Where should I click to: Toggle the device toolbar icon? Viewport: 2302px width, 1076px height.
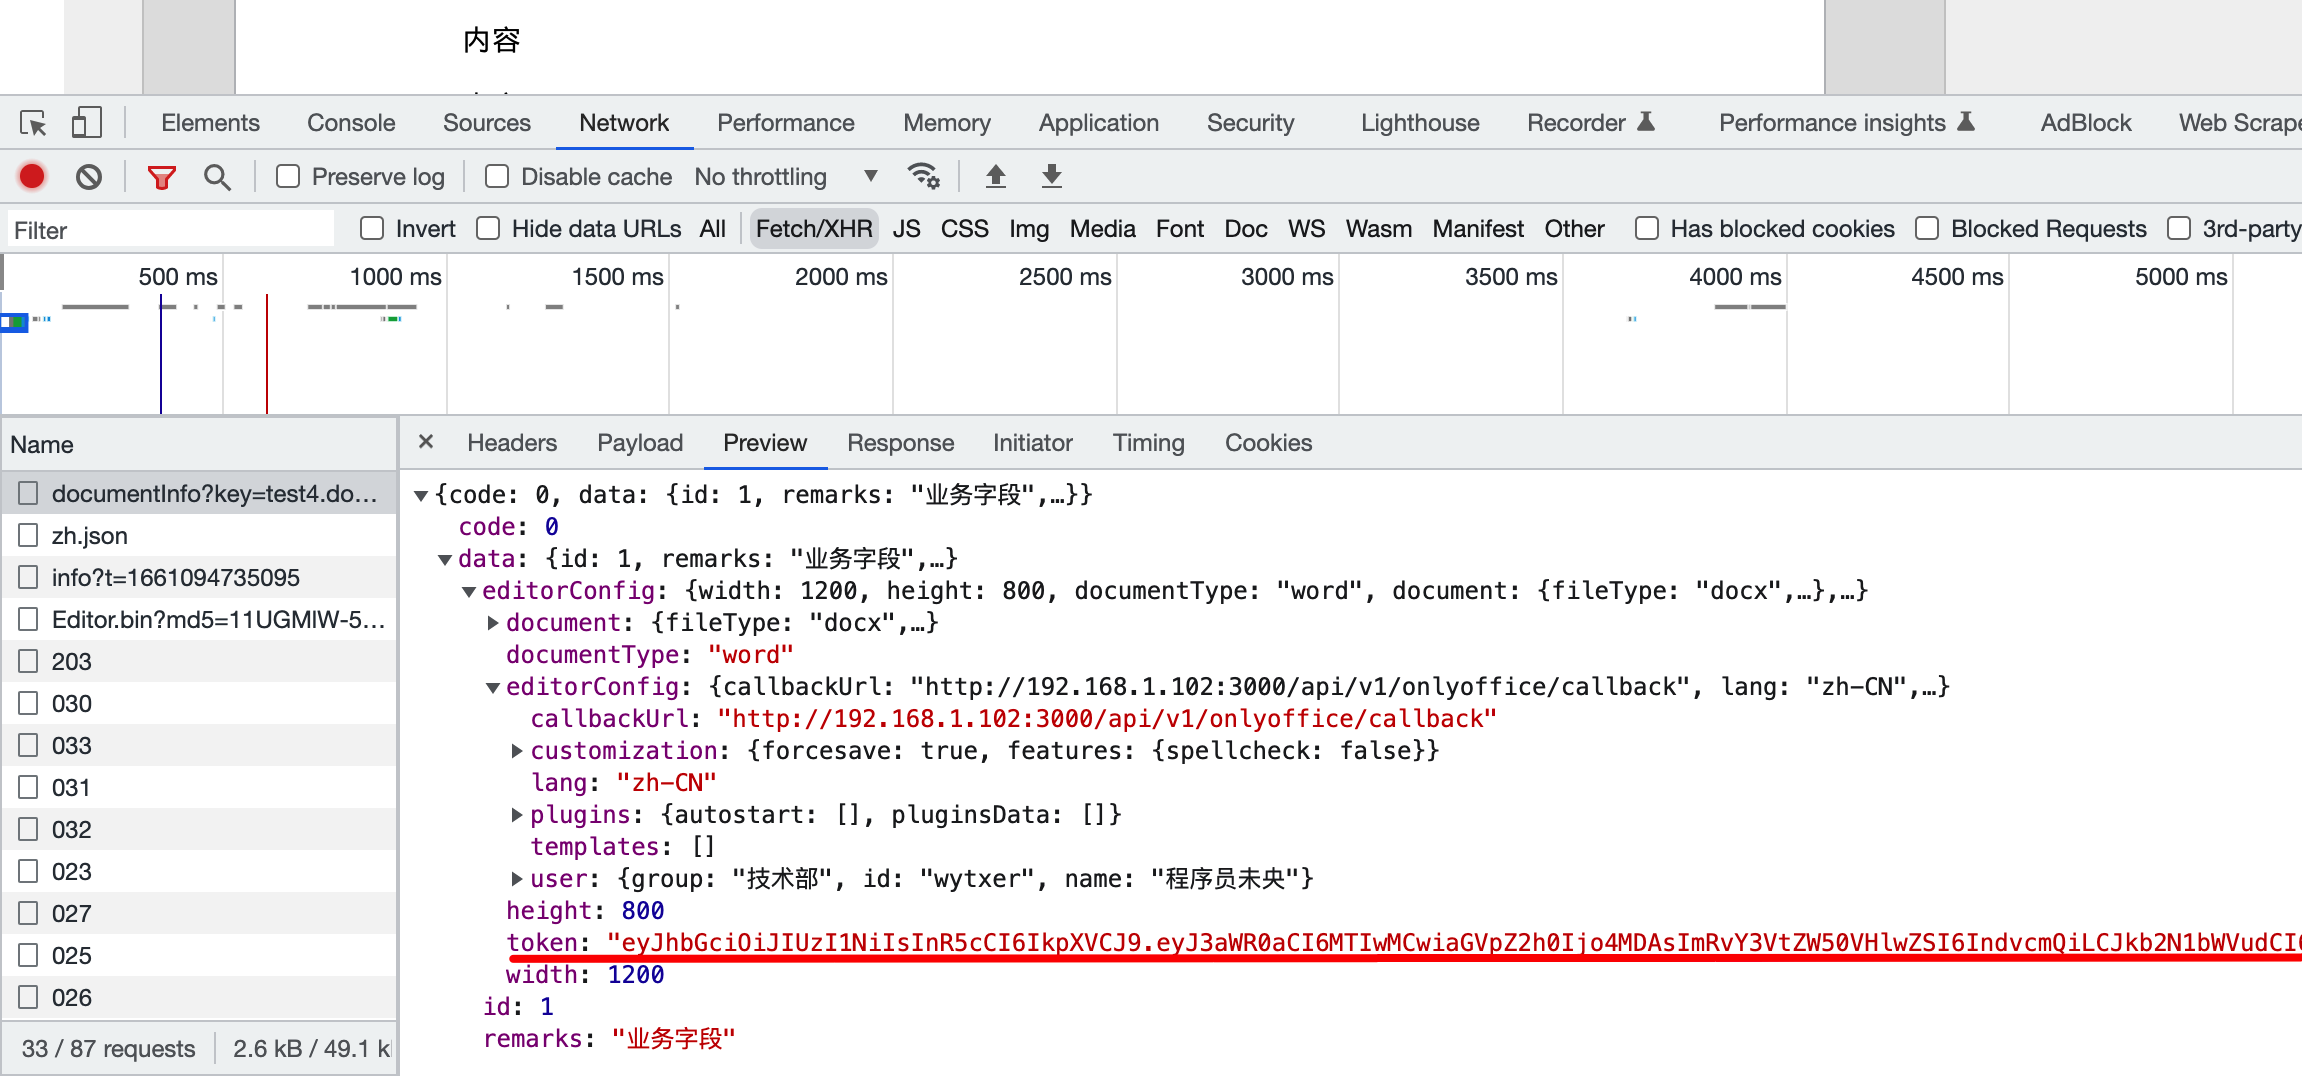pyautogui.click(x=86, y=123)
